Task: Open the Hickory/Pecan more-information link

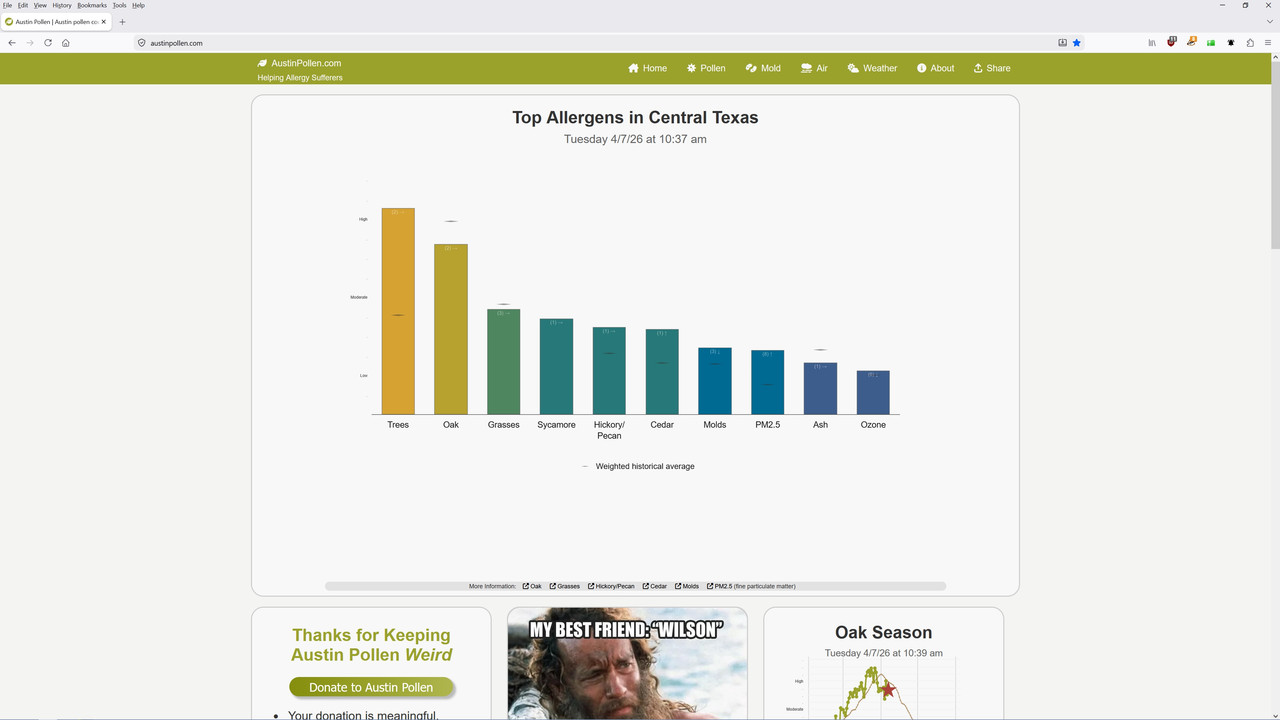Action: [x=610, y=586]
